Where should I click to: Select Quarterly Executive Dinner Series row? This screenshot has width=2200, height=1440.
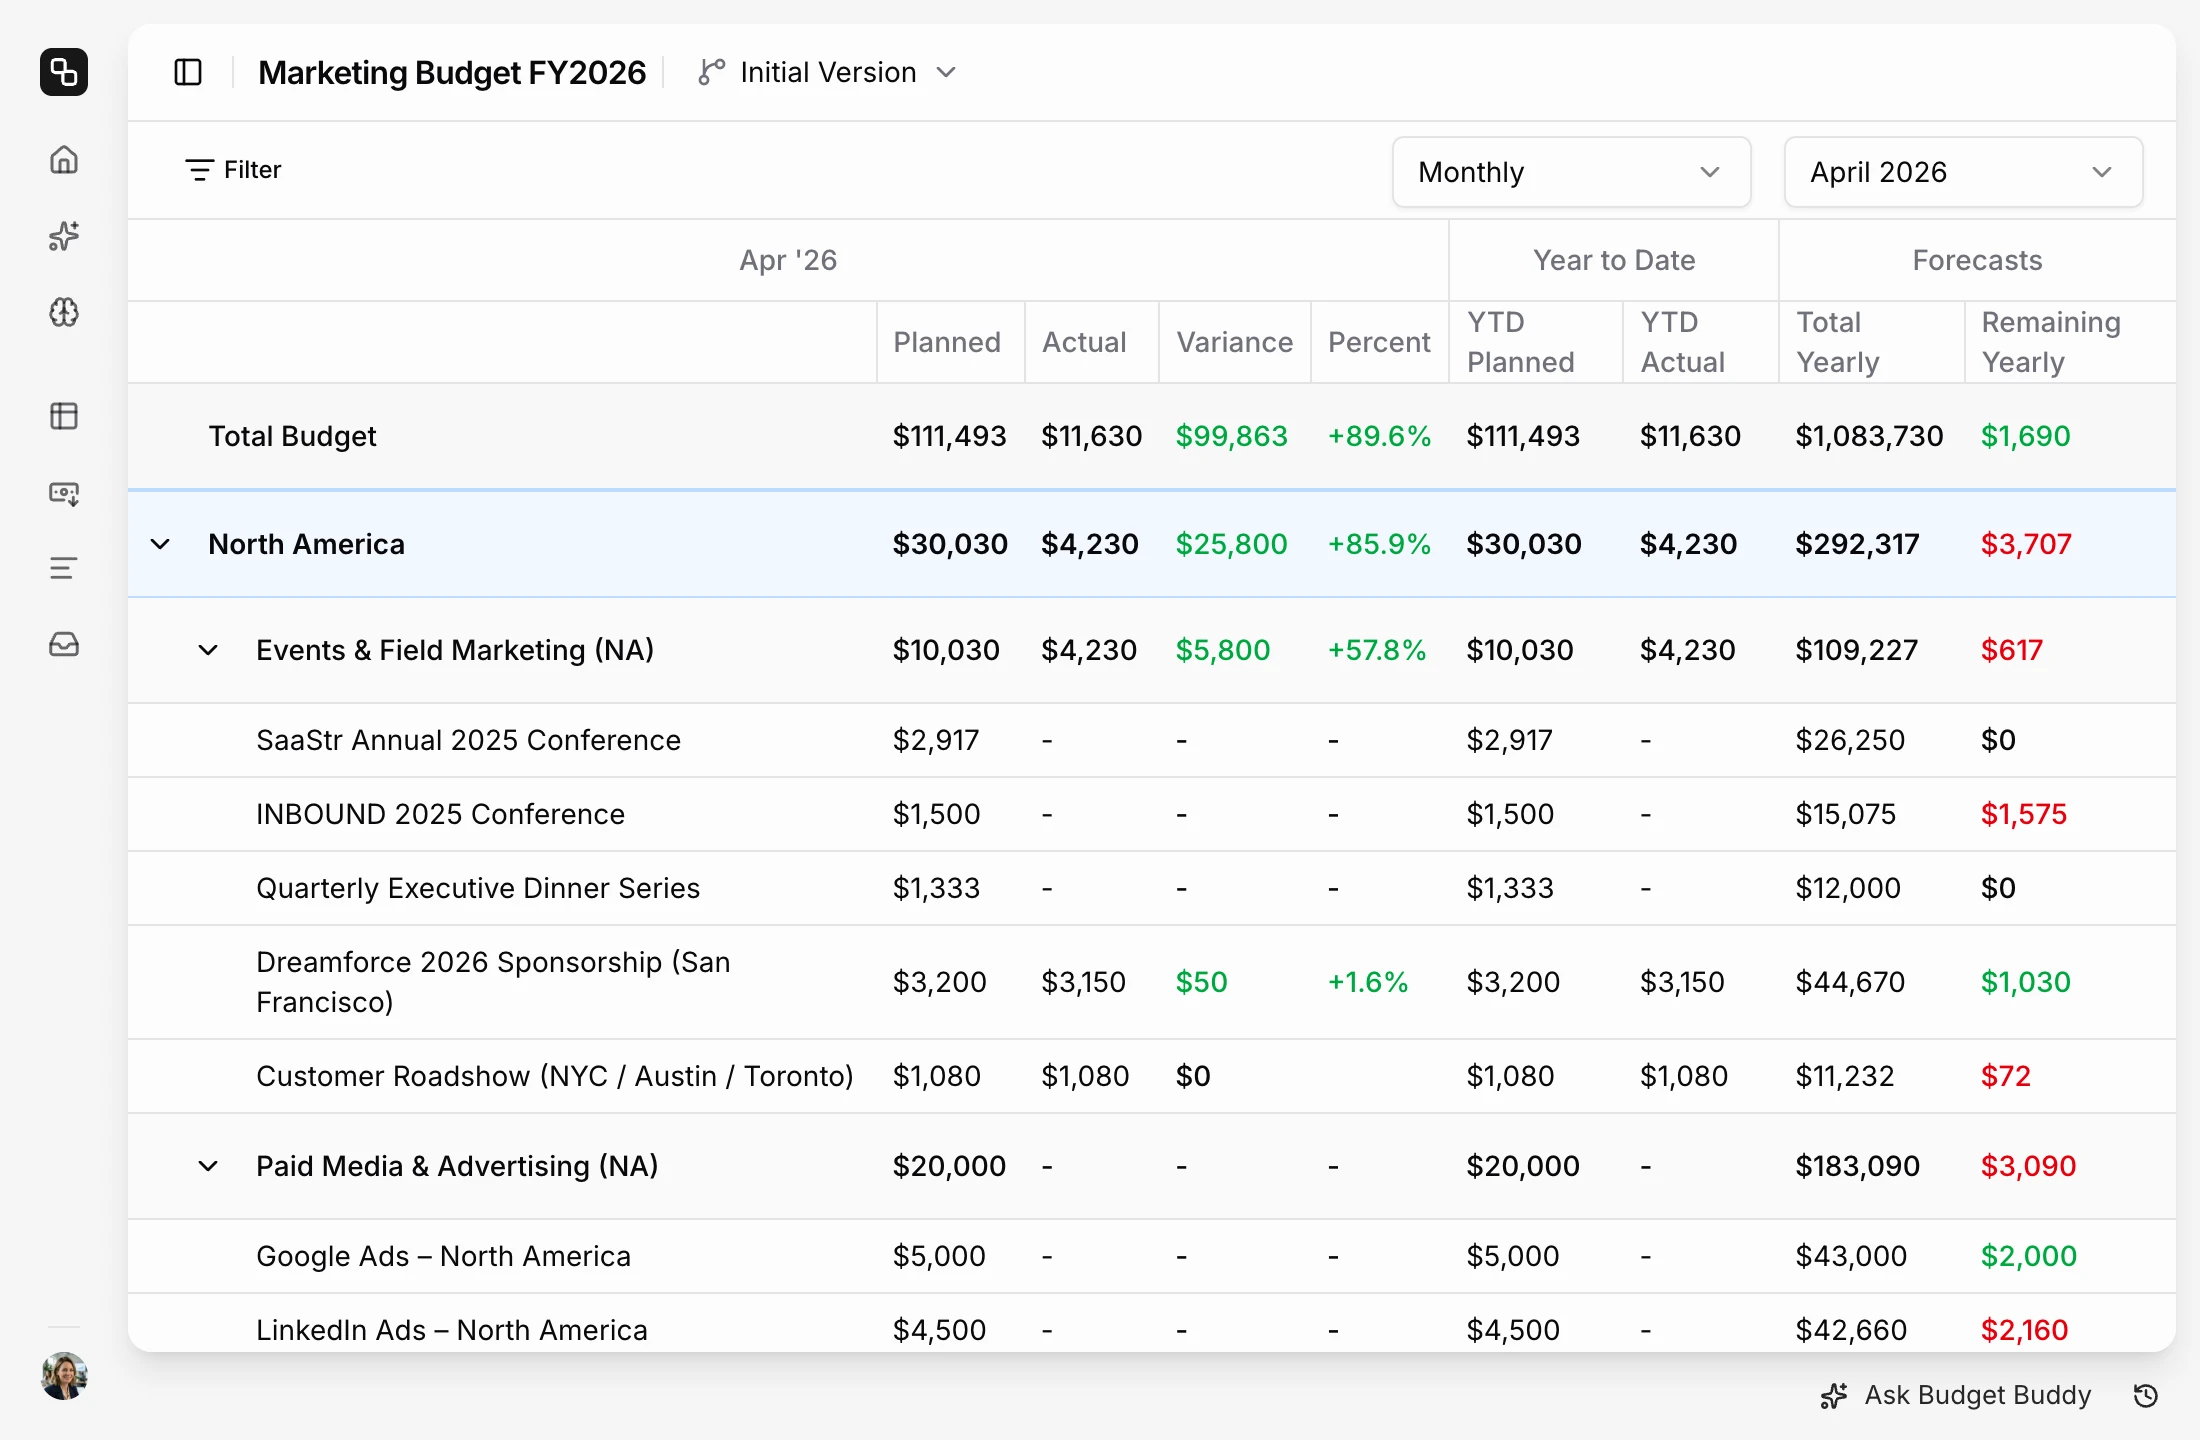1152,888
